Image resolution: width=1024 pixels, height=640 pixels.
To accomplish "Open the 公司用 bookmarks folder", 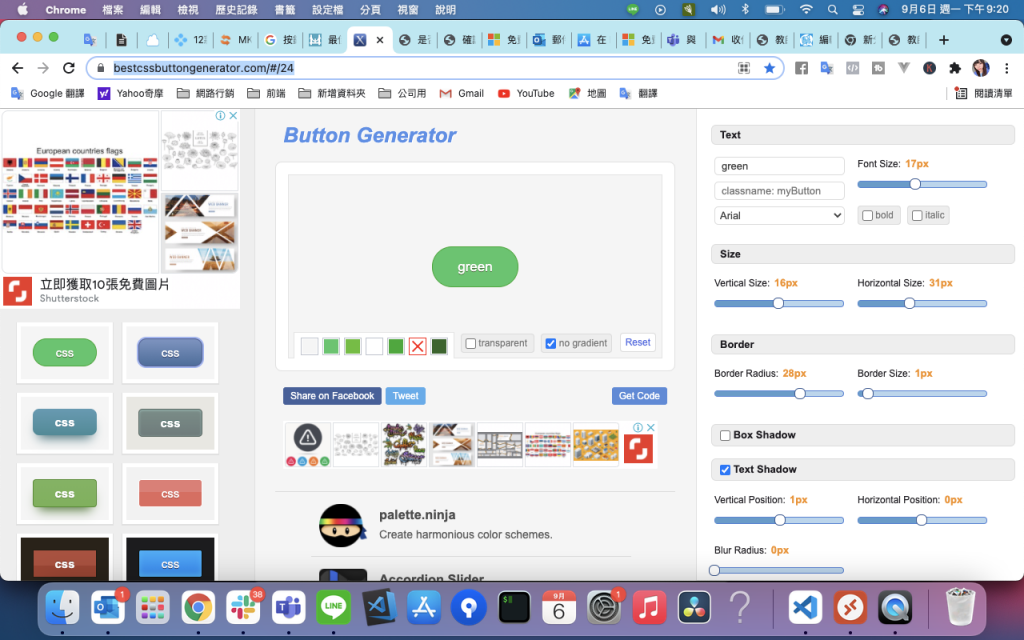I will click(402, 93).
